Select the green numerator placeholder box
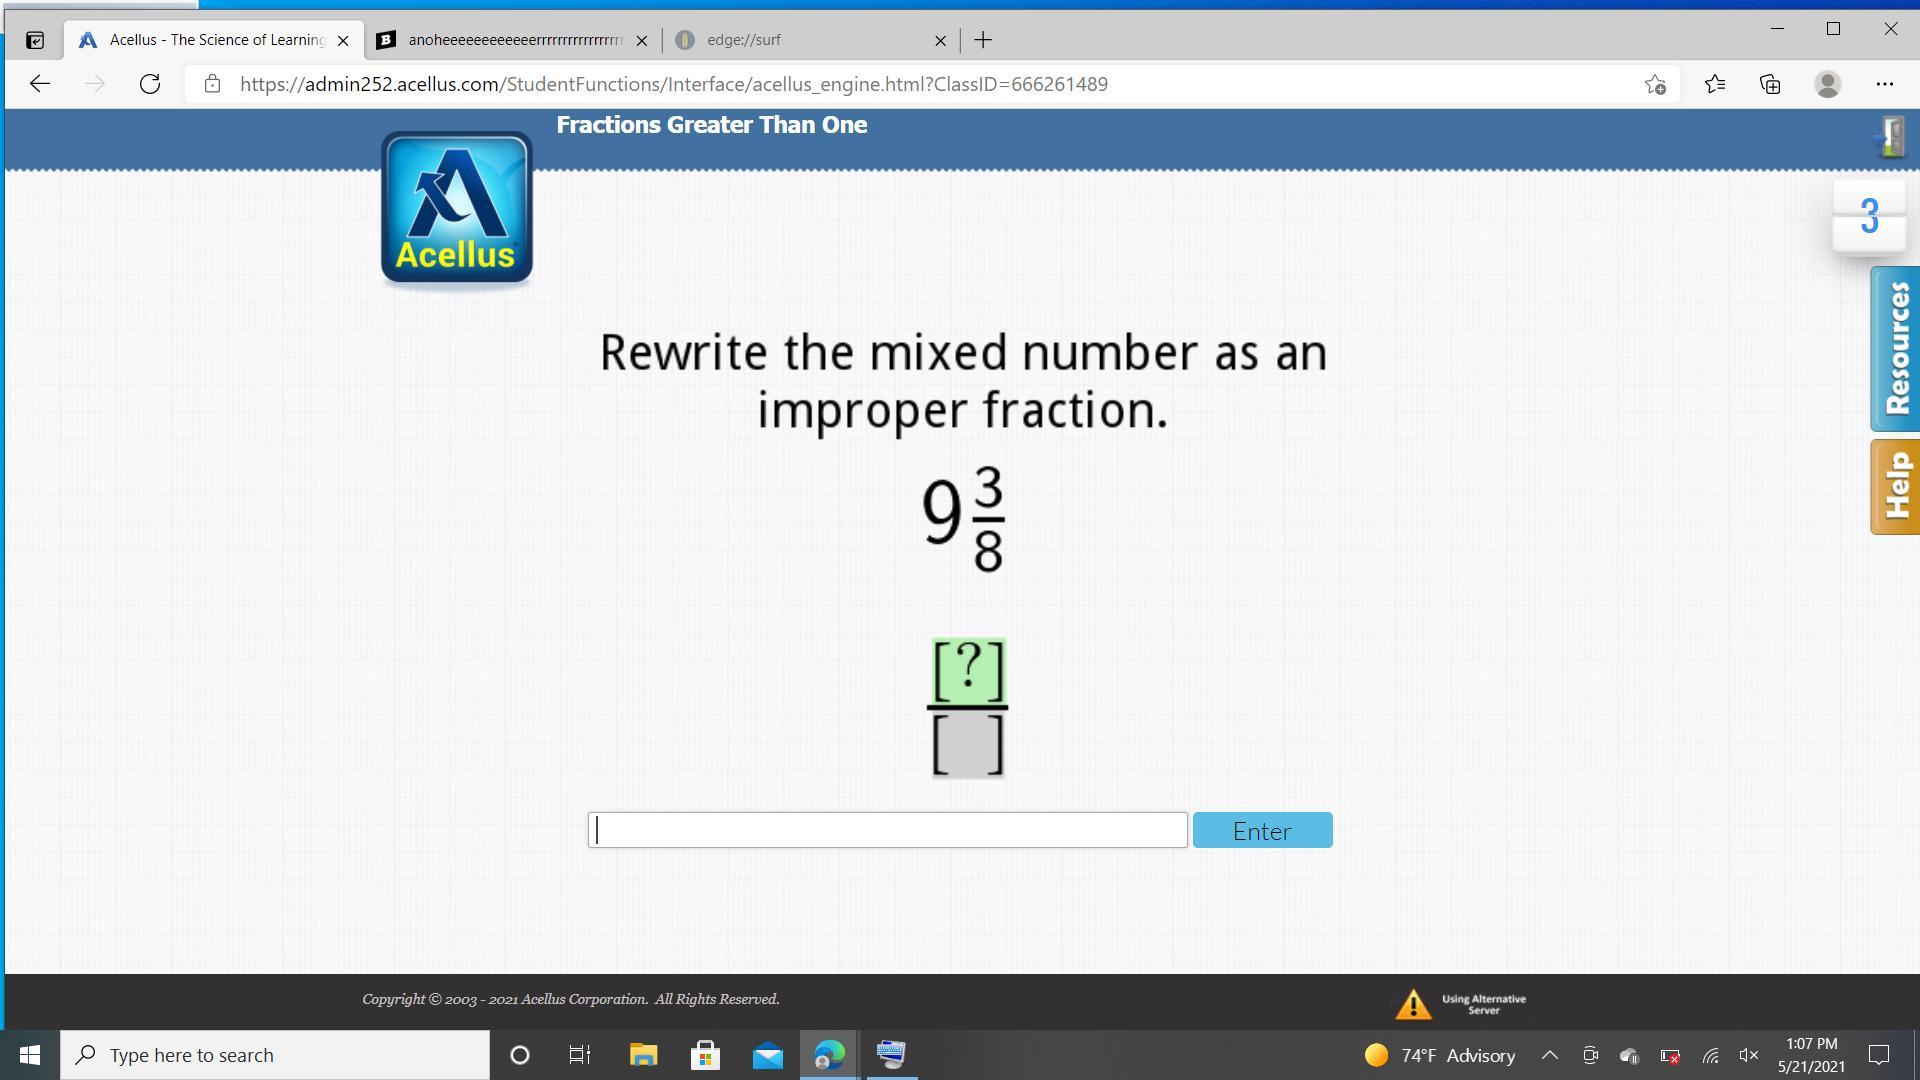 pyautogui.click(x=968, y=670)
